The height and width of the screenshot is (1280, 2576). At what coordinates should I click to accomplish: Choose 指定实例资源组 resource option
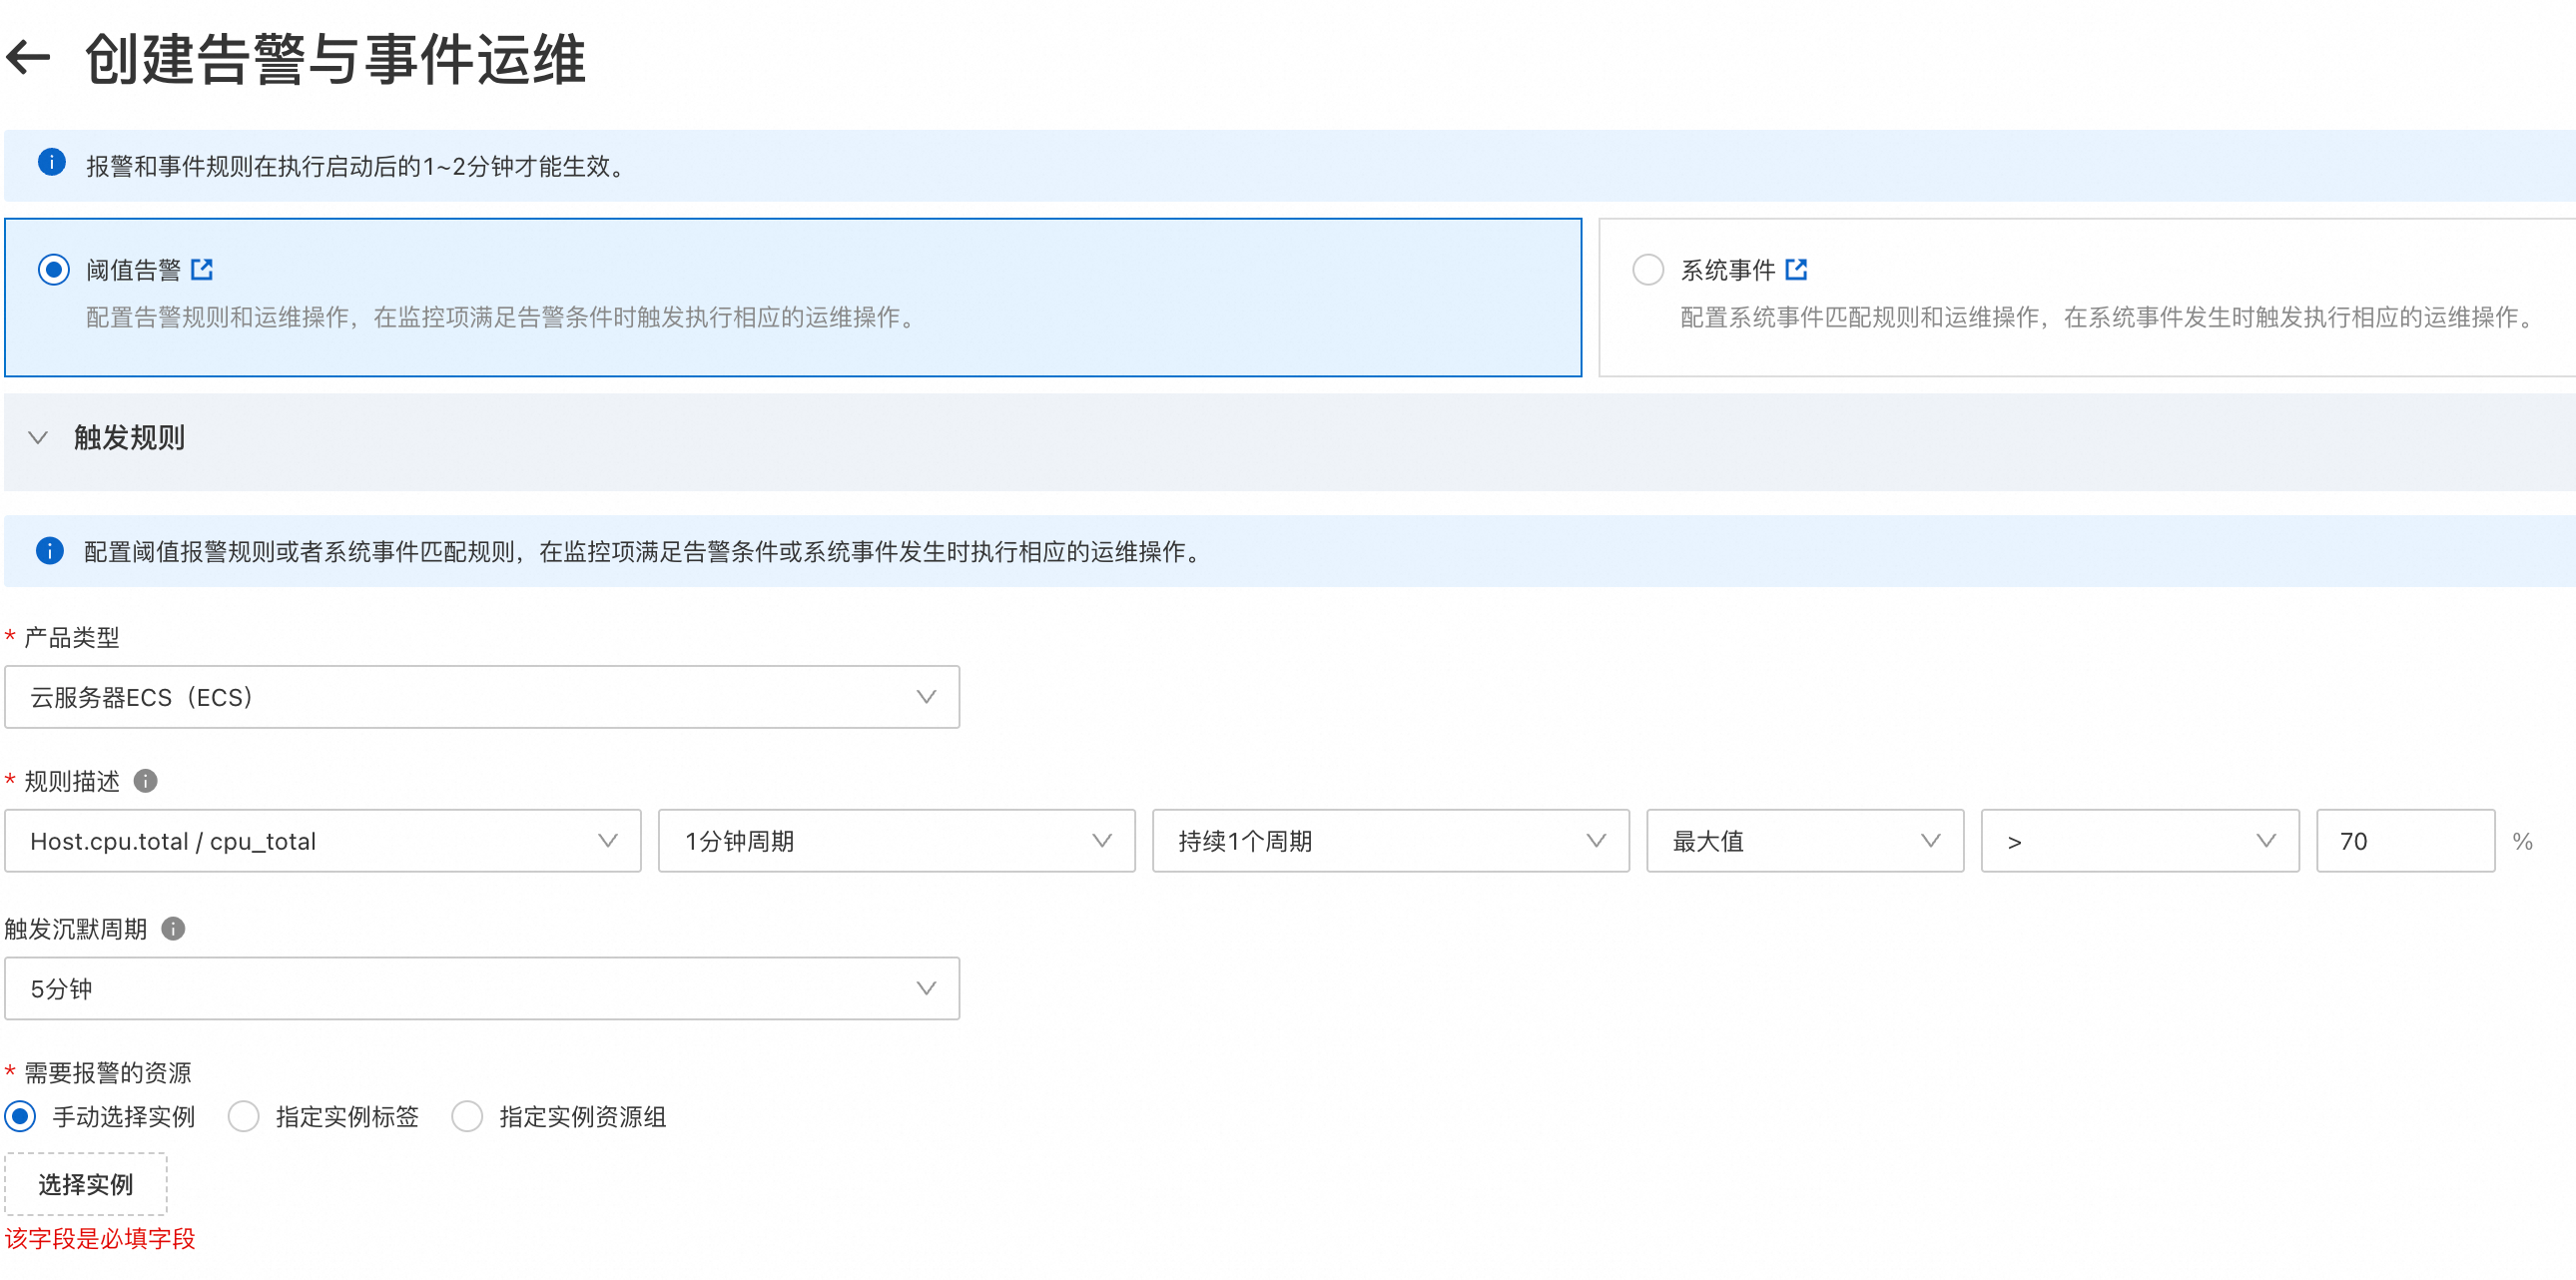tap(467, 1117)
